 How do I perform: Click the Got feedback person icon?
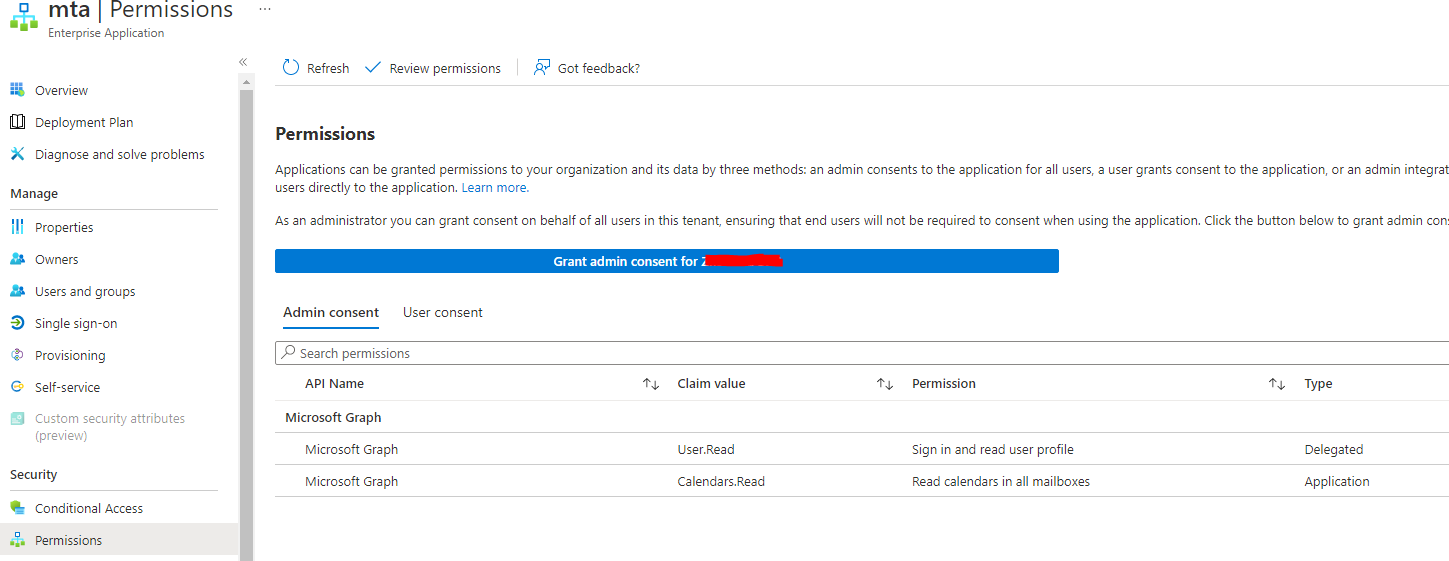(x=542, y=67)
